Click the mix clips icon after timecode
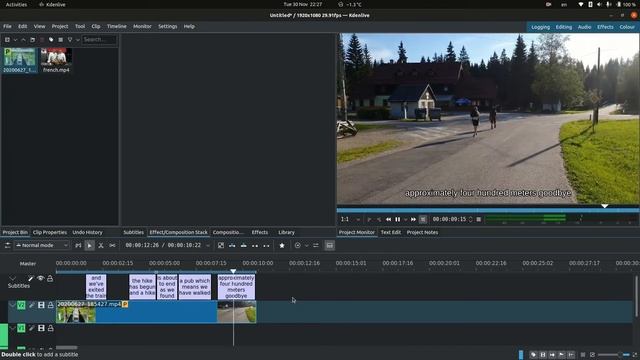This screenshot has height=360, width=640. pos(221,245)
